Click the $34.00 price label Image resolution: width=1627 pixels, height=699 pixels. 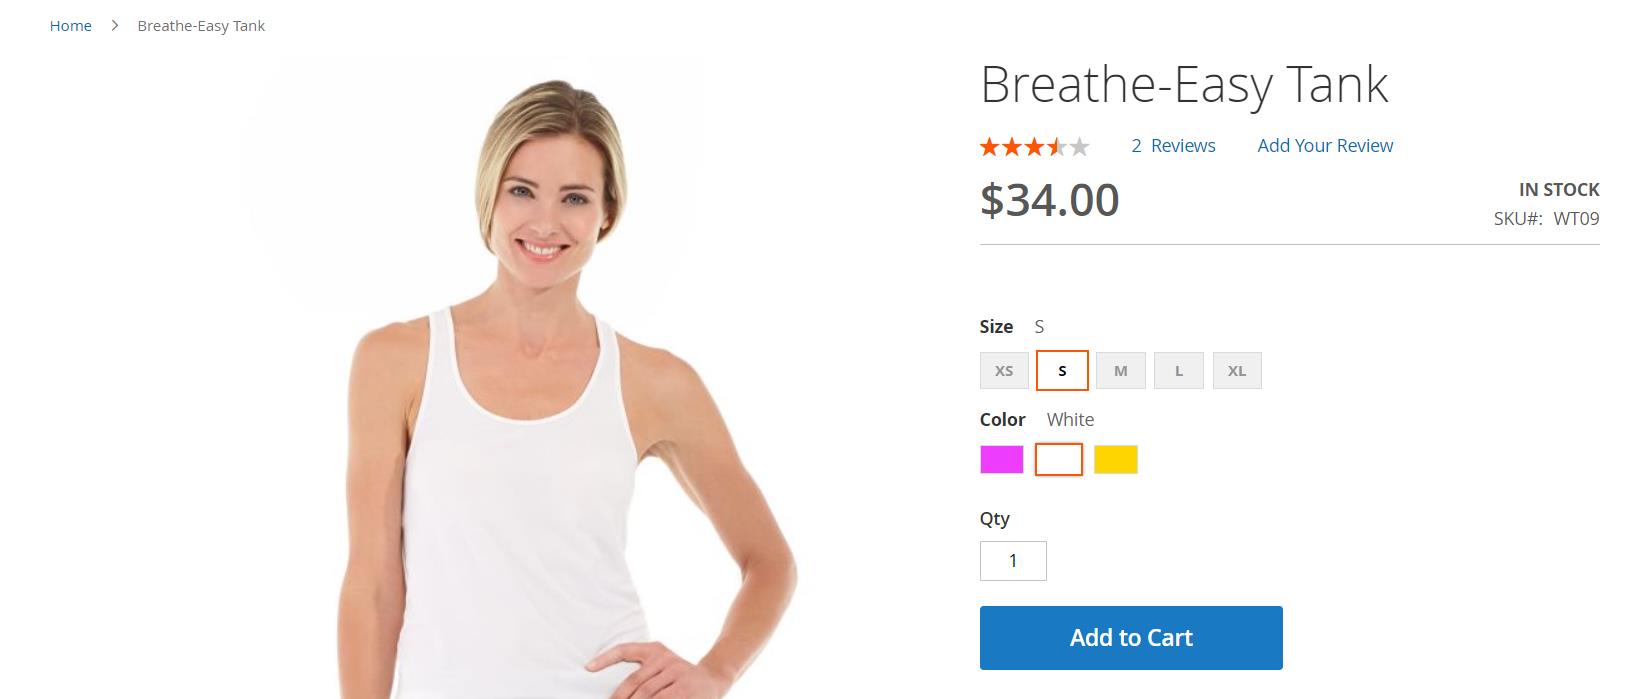[1050, 200]
